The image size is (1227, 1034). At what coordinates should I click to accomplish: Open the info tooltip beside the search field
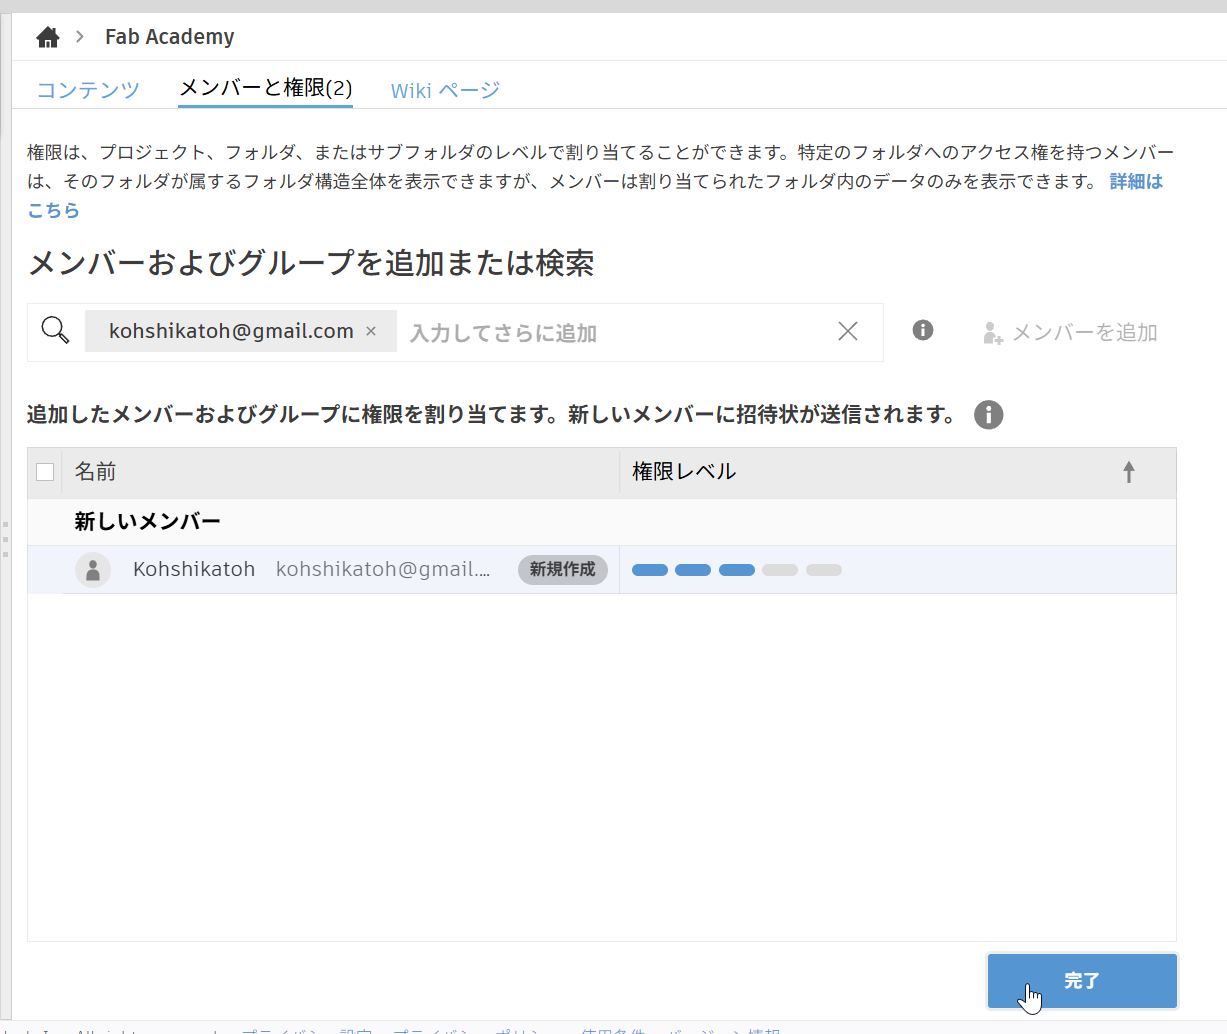(x=922, y=330)
